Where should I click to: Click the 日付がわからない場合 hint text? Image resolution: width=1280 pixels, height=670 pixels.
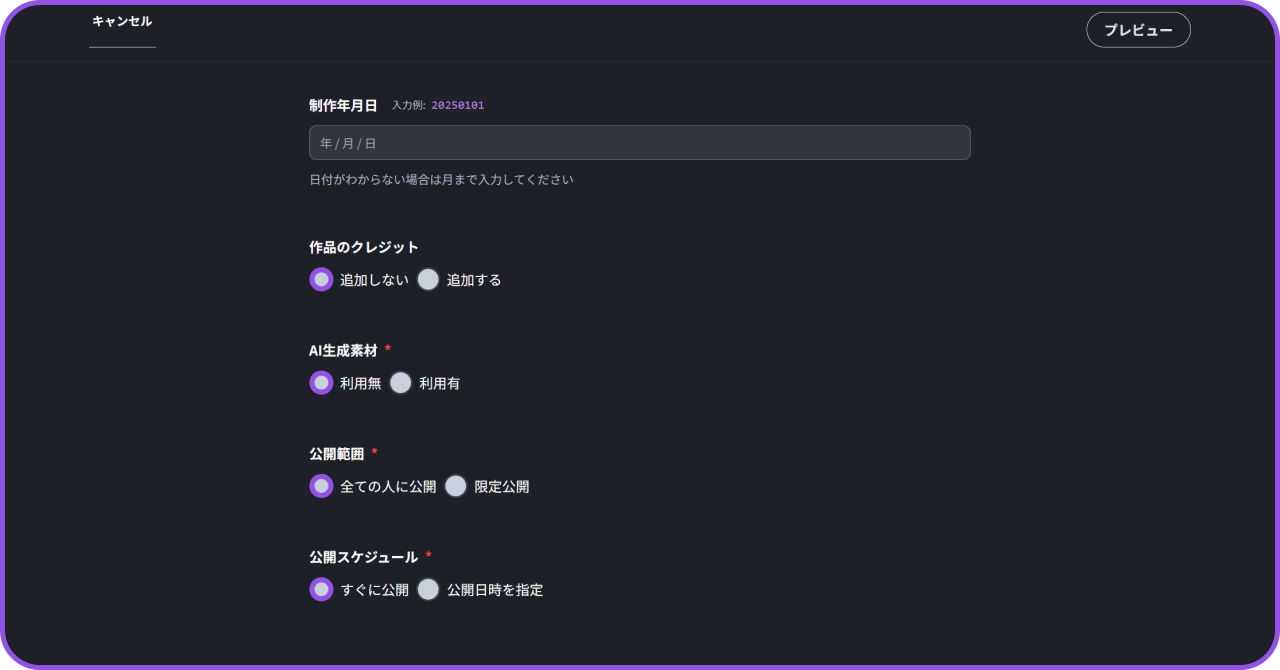[441, 180]
